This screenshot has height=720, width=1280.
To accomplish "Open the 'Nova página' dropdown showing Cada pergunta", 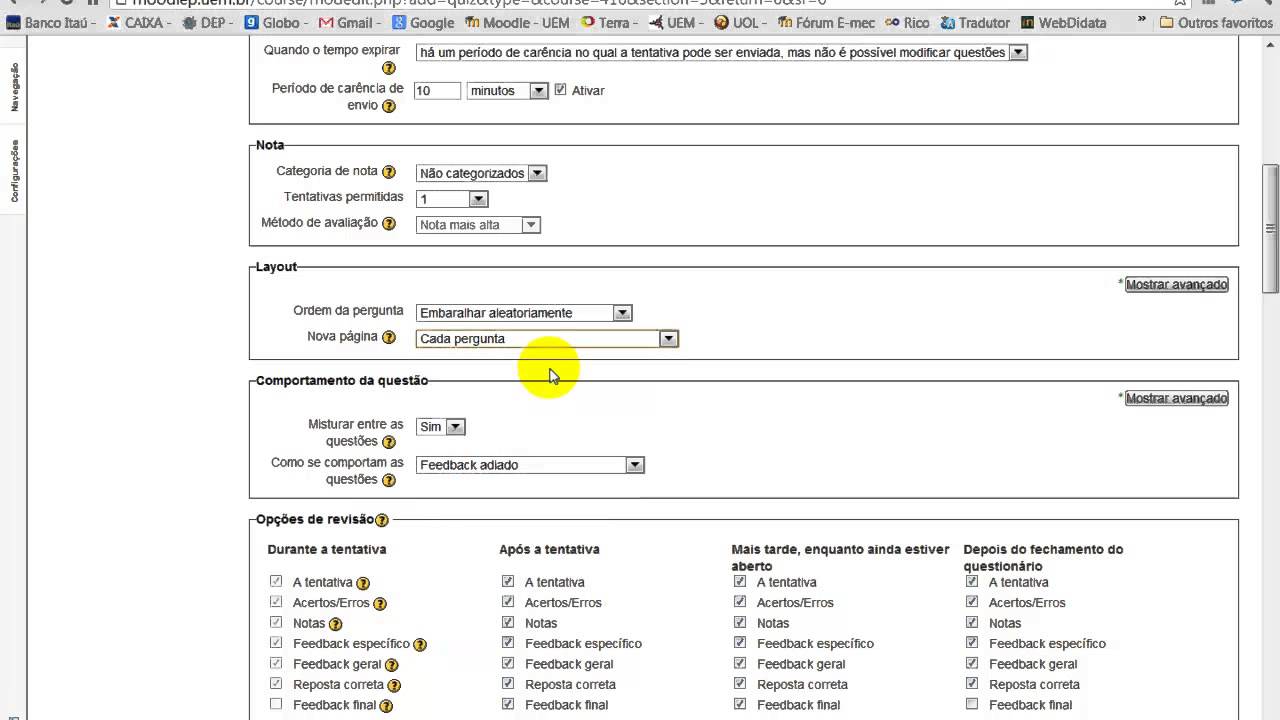I will pos(547,339).
